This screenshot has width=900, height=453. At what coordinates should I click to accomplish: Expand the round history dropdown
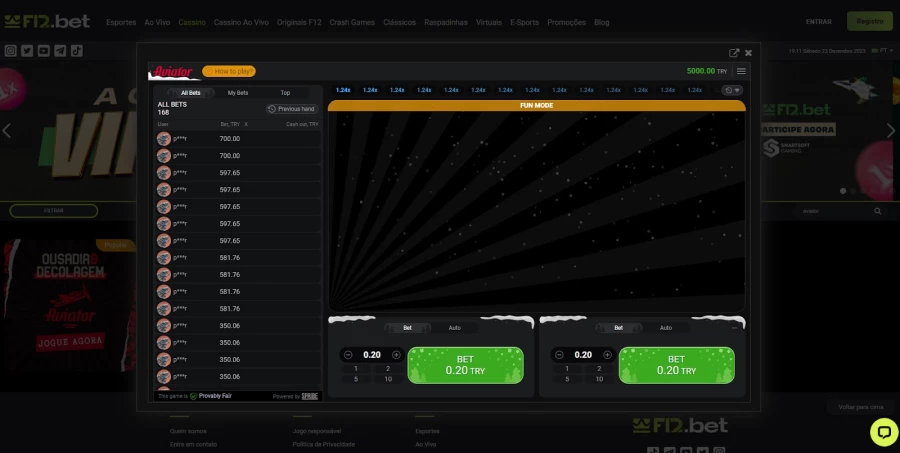[732, 90]
